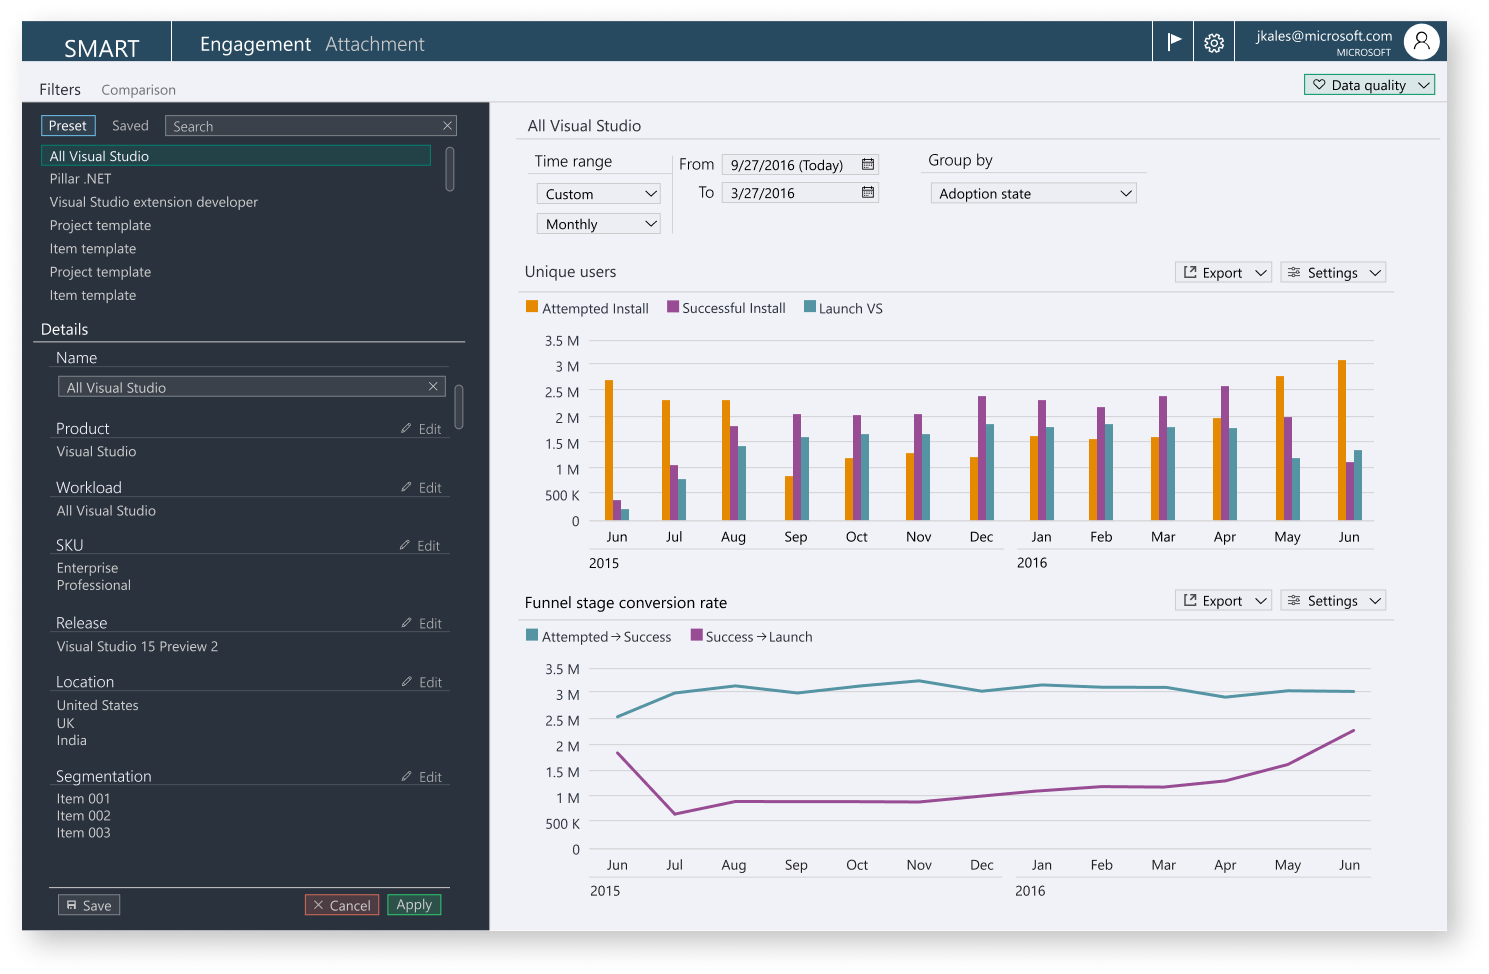Toggle Attempted → Success legend swatch
This screenshot has width=1489, height=974.
[532, 635]
